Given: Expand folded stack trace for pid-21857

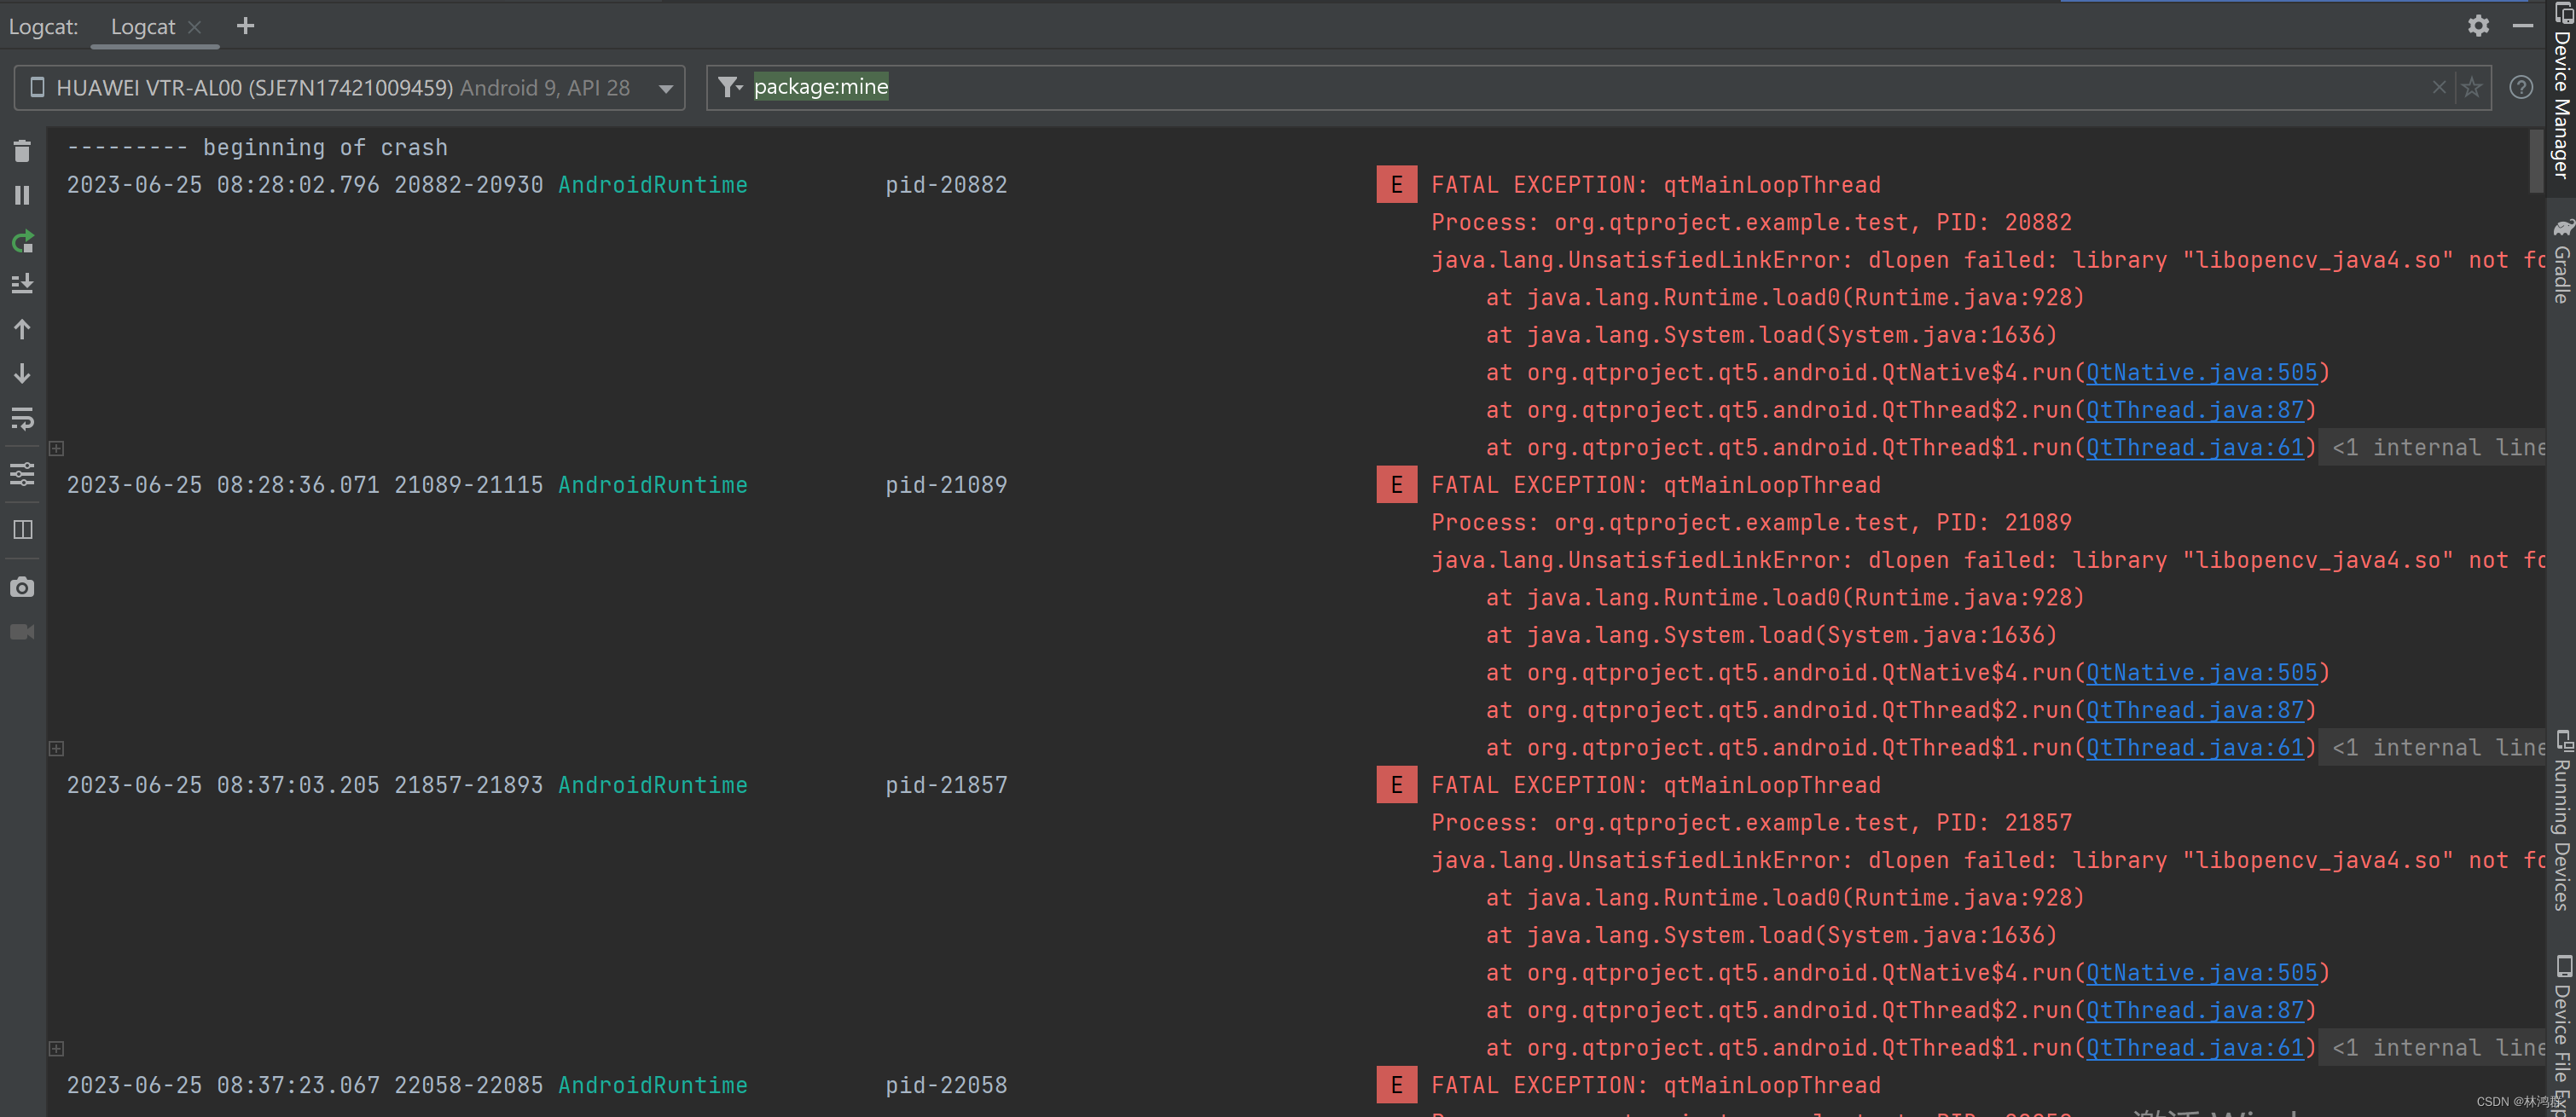Looking at the screenshot, I should 57,1048.
